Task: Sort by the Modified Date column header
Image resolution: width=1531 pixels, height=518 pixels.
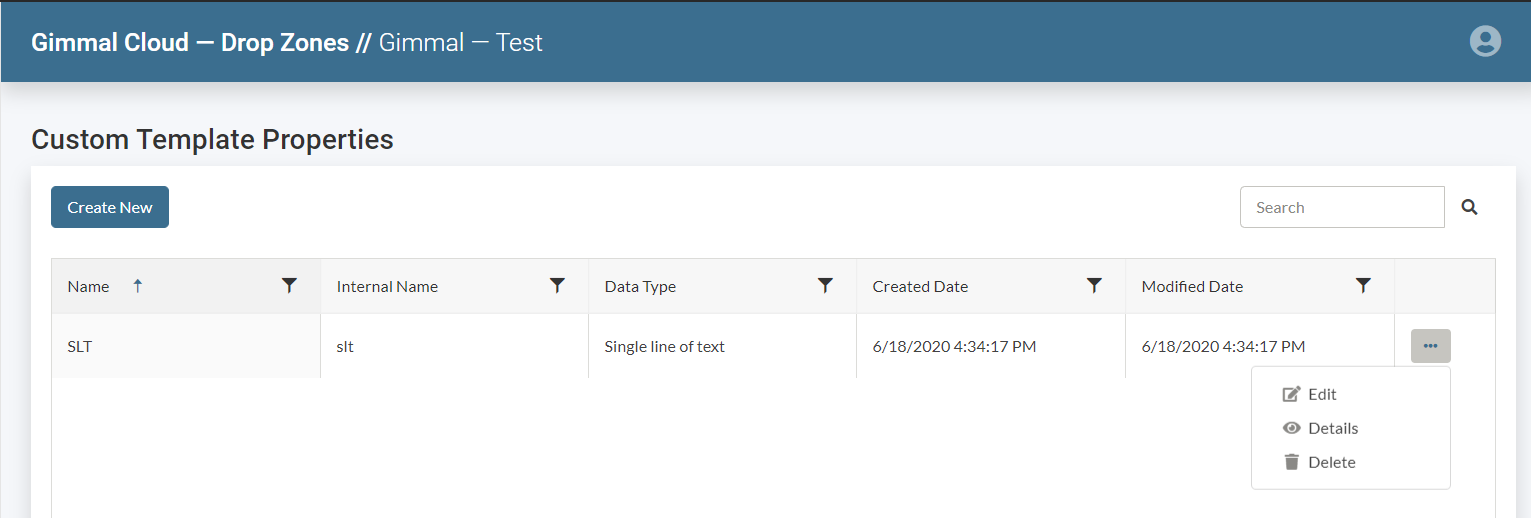Action: pos(1192,287)
